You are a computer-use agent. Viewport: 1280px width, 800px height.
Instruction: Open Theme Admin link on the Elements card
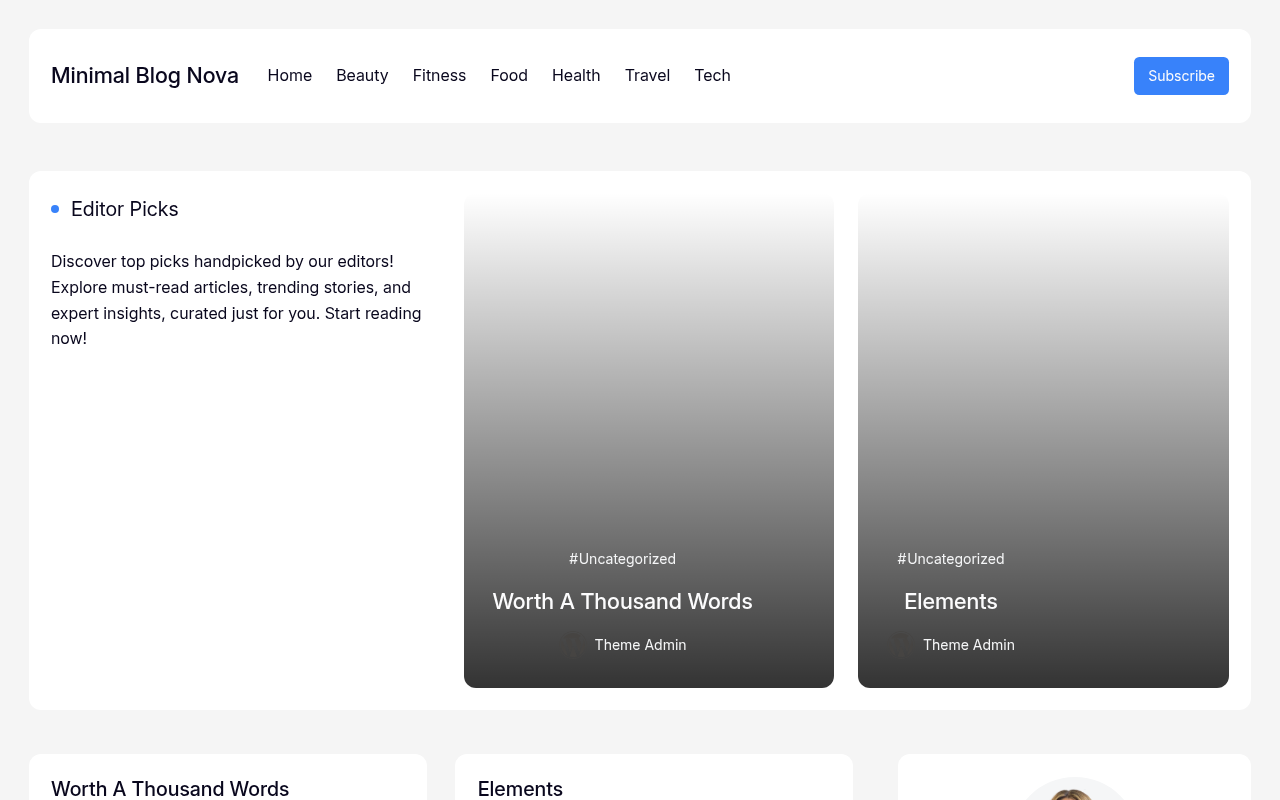point(969,645)
